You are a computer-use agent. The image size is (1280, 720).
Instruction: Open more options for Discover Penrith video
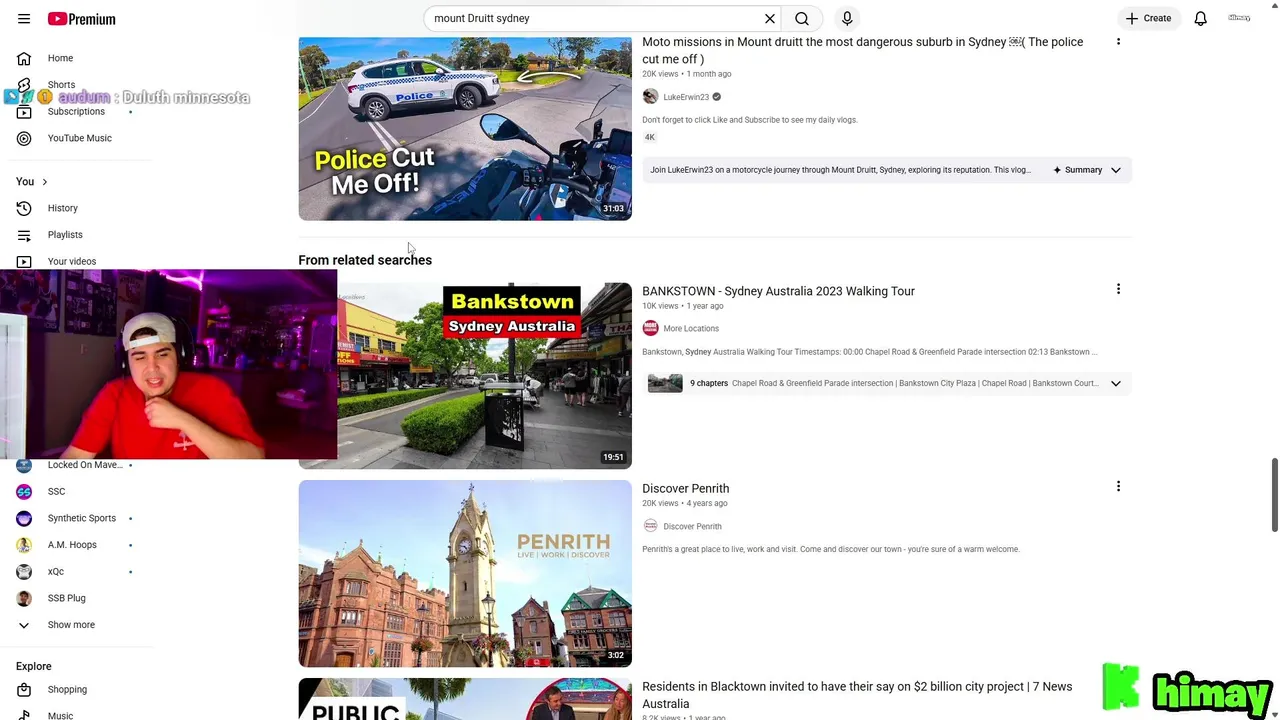(x=1118, y=487)
